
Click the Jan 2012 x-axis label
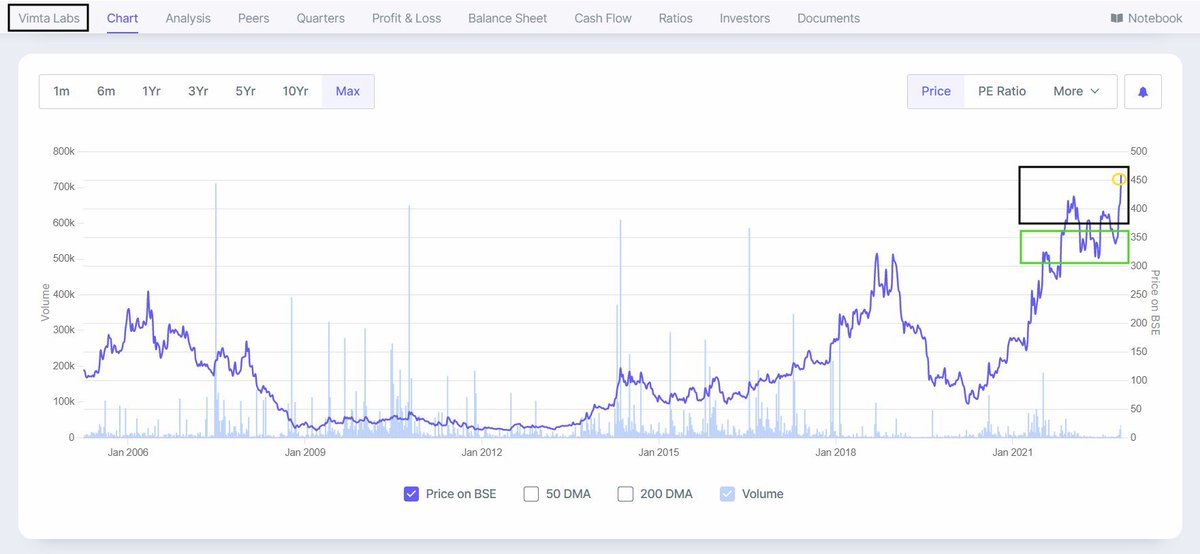(482, 452)
